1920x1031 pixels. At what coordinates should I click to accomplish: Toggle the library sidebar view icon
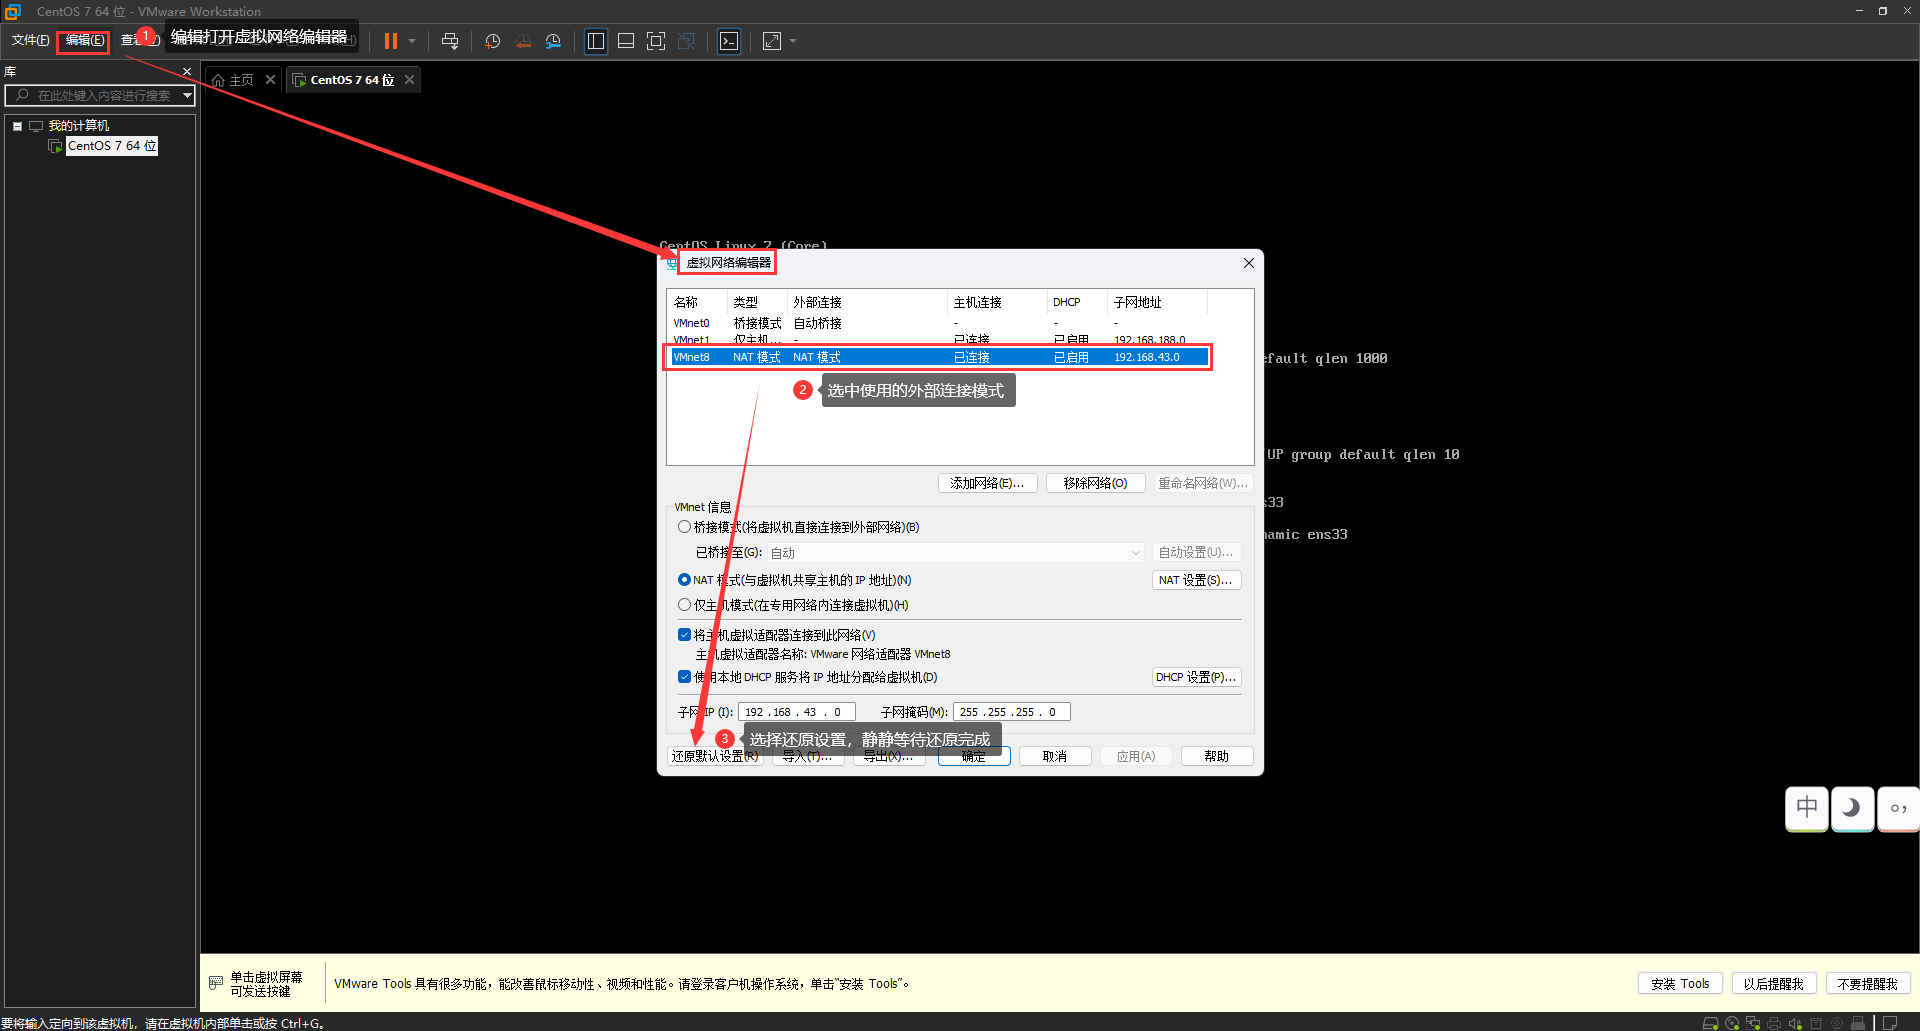click(x=596, y=41)
